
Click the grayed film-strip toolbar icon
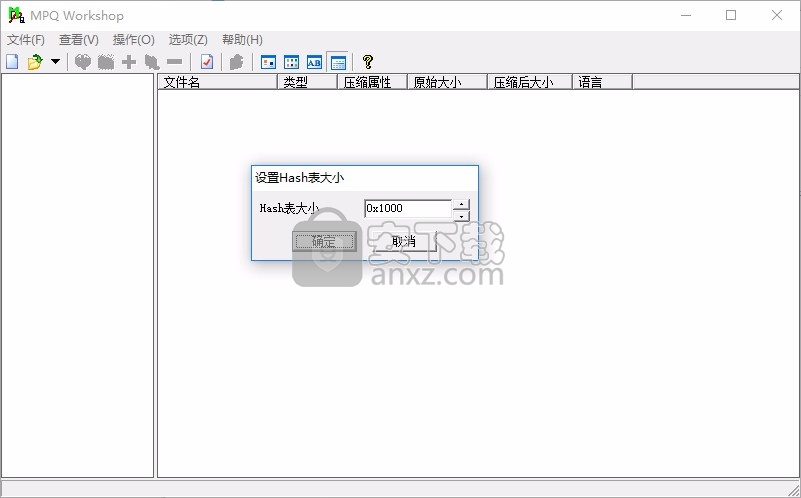click(106, 62)
